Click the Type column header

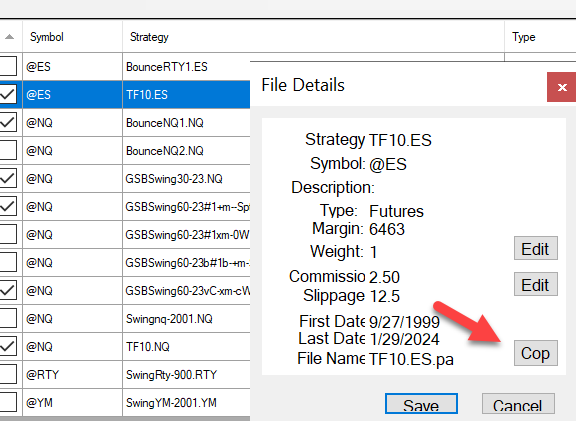(540, 37)
